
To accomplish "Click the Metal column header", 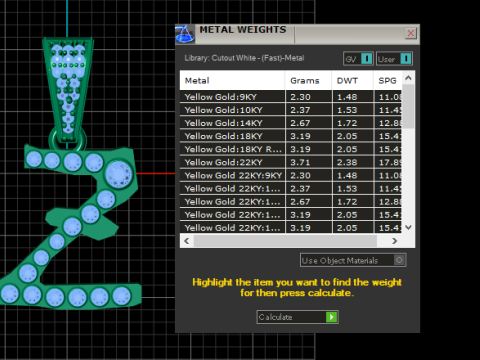I will pyautogui.click(x=232, y=81).
